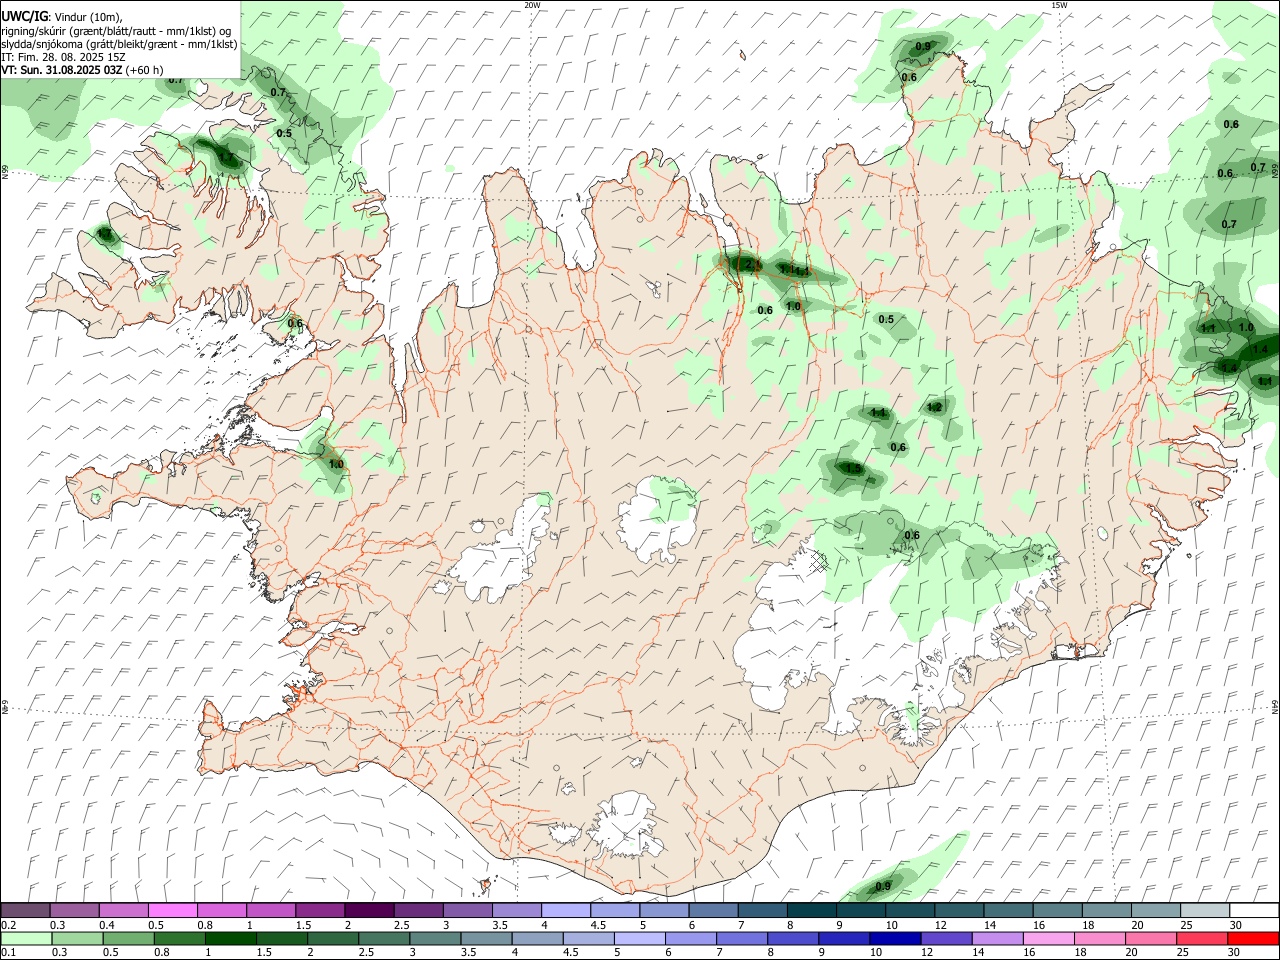This screenshot has width=1280, height=960.
Task: Choose the green rain-legend swatch starting at 0.8
Action: pyautogui.click(x=178, y=938)
